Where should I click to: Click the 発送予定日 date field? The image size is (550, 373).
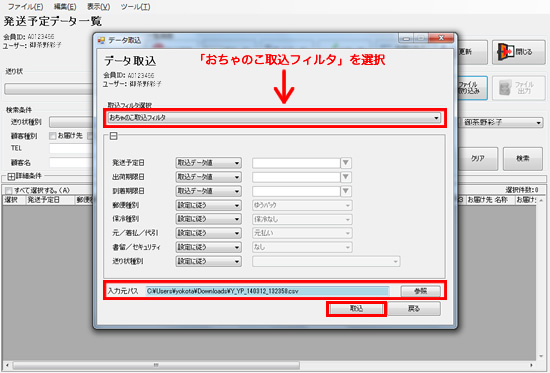click(296, 163)
